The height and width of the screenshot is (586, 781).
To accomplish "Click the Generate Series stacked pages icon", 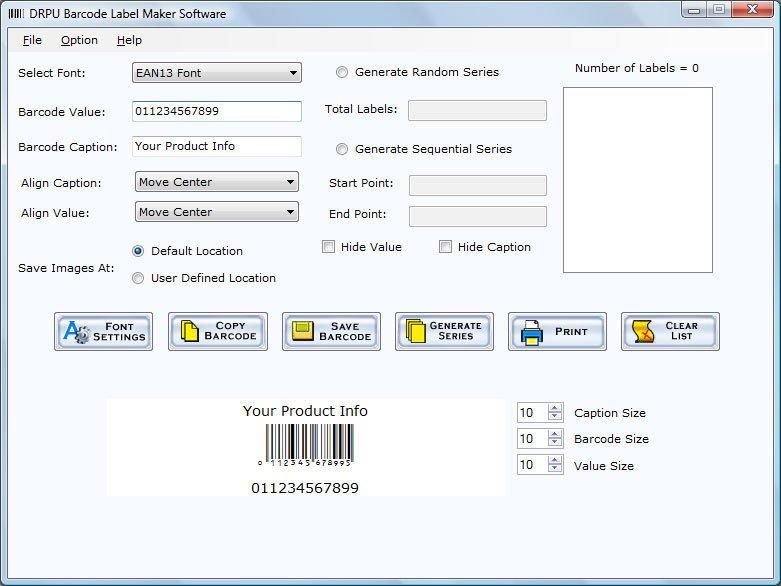I will [x=416, y=331].
